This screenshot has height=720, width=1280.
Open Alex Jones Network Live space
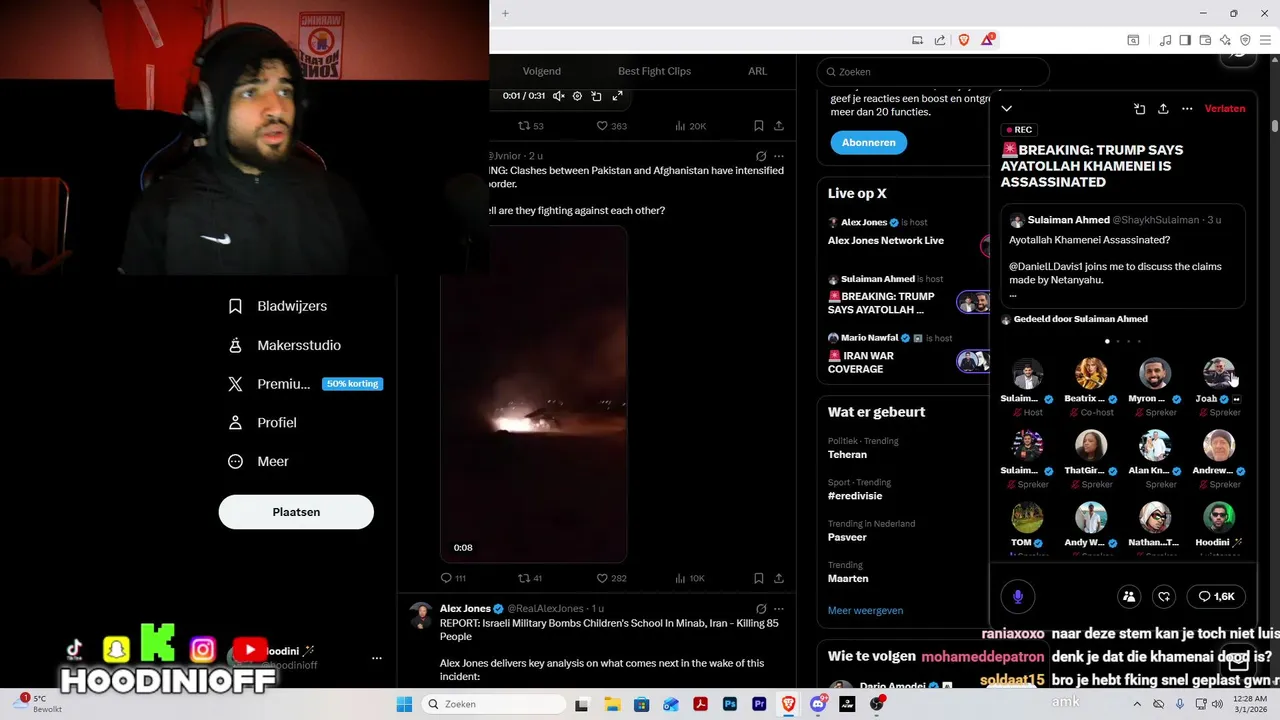(886, 241)
